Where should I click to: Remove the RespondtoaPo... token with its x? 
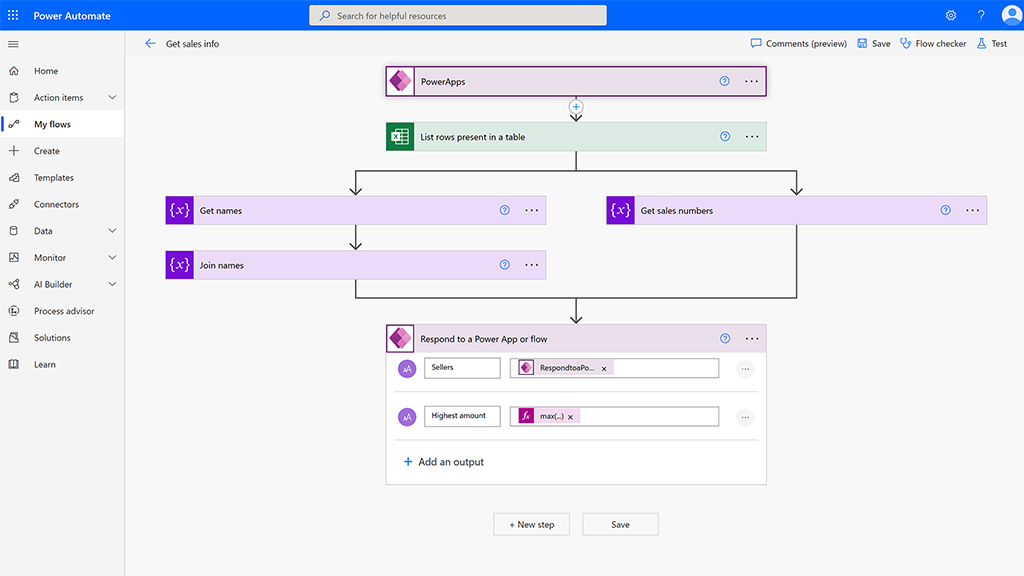(x=604, y=369)
